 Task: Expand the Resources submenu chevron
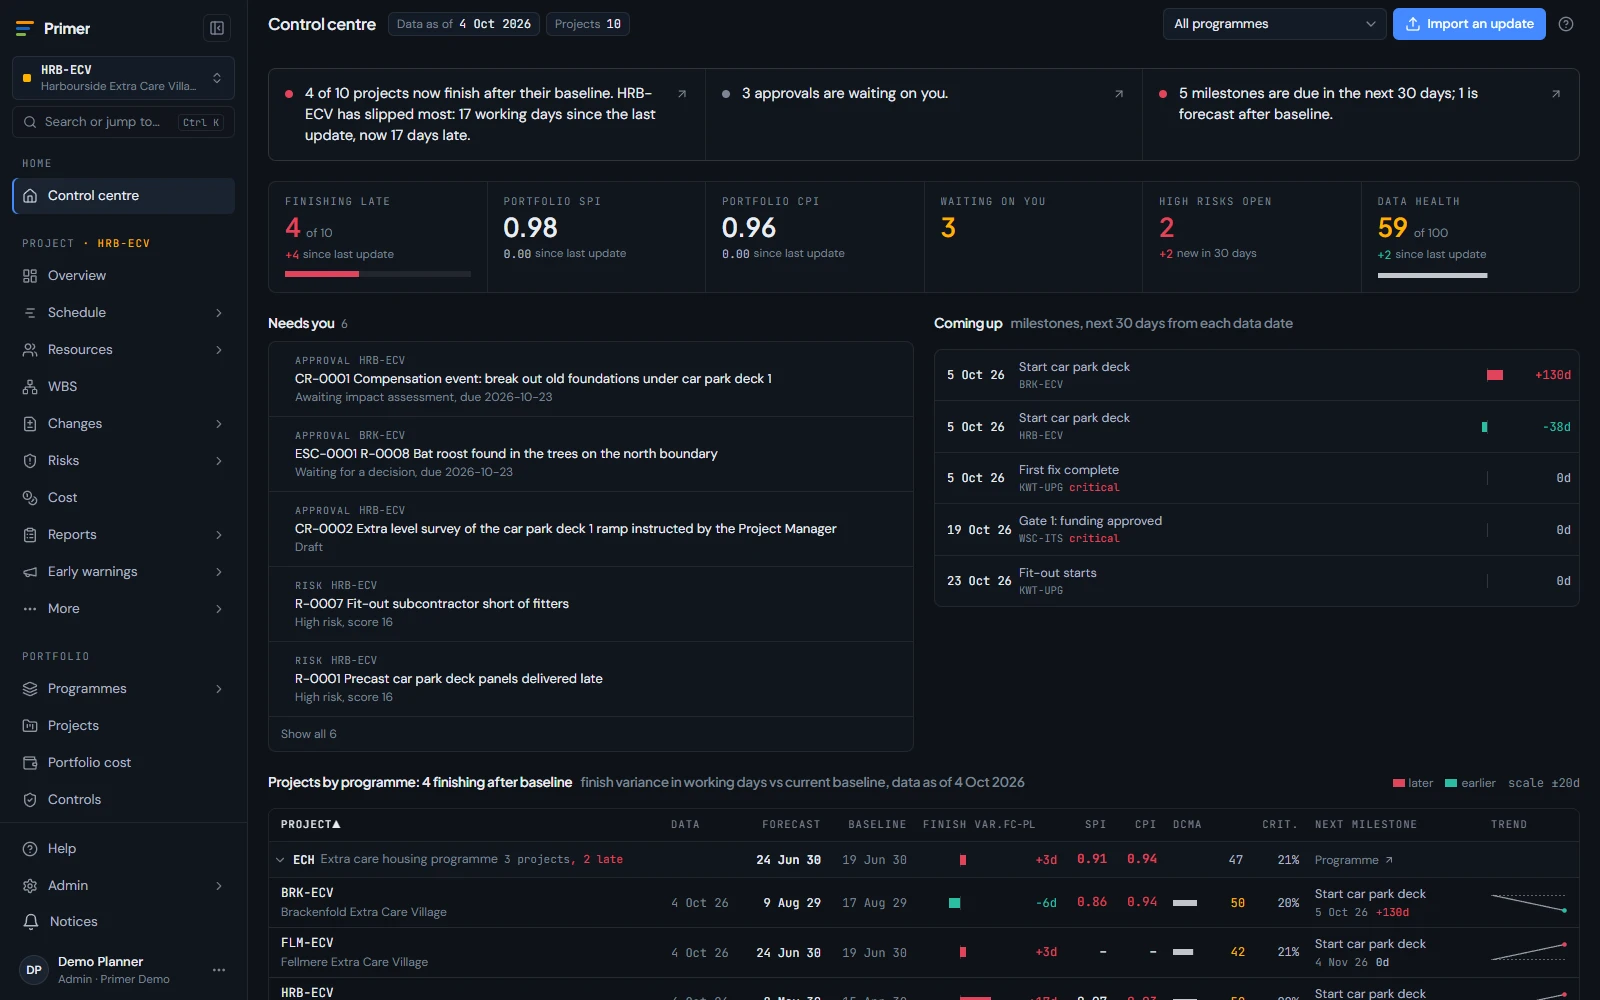(219, 350)
